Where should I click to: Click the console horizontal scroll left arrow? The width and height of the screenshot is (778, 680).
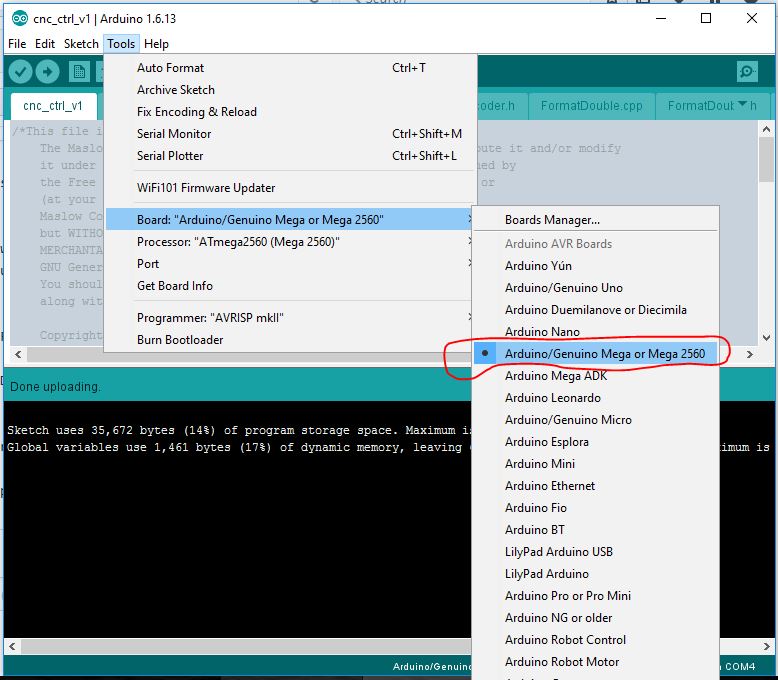point(12,646)
